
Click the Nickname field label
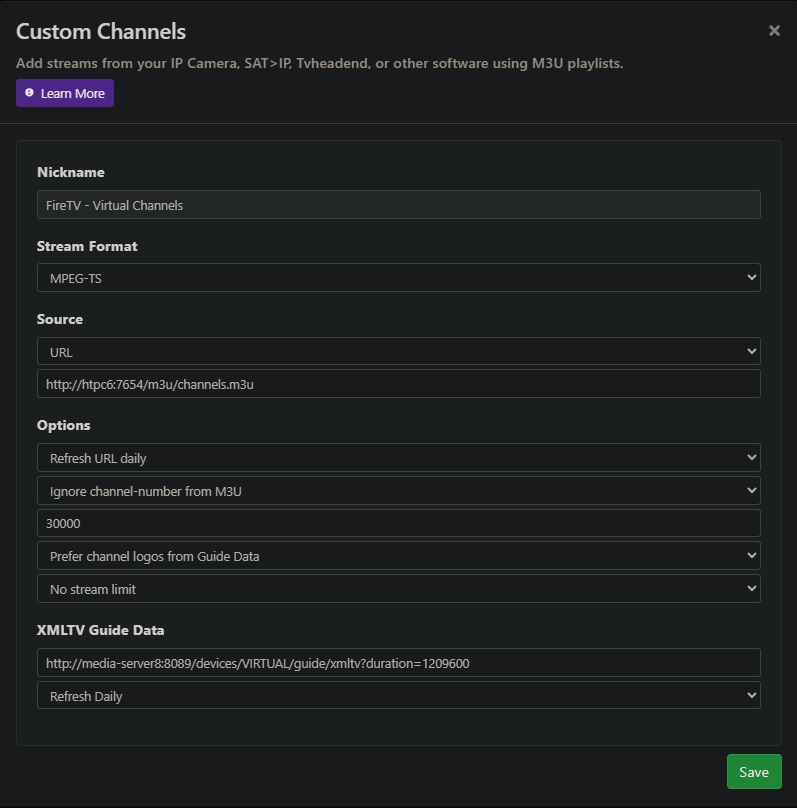coord(71,172)
